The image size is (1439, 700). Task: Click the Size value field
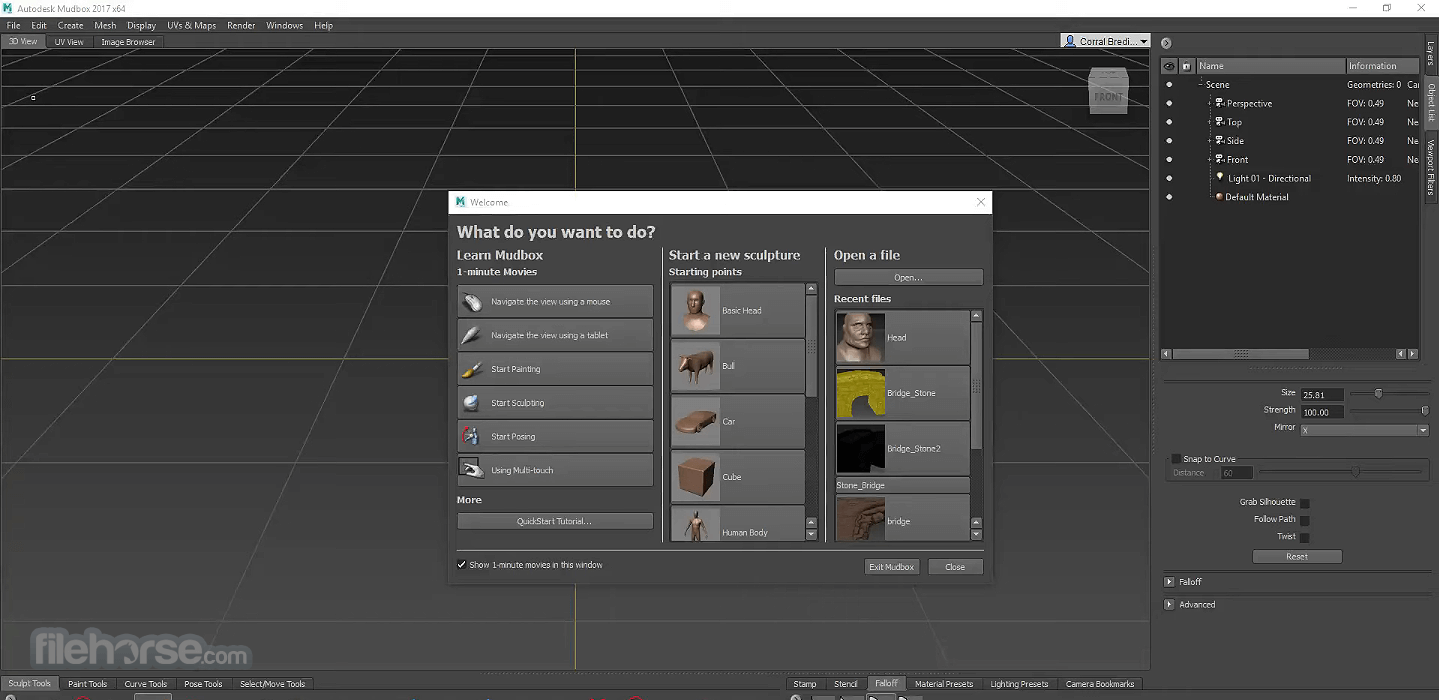[1322, 394]
